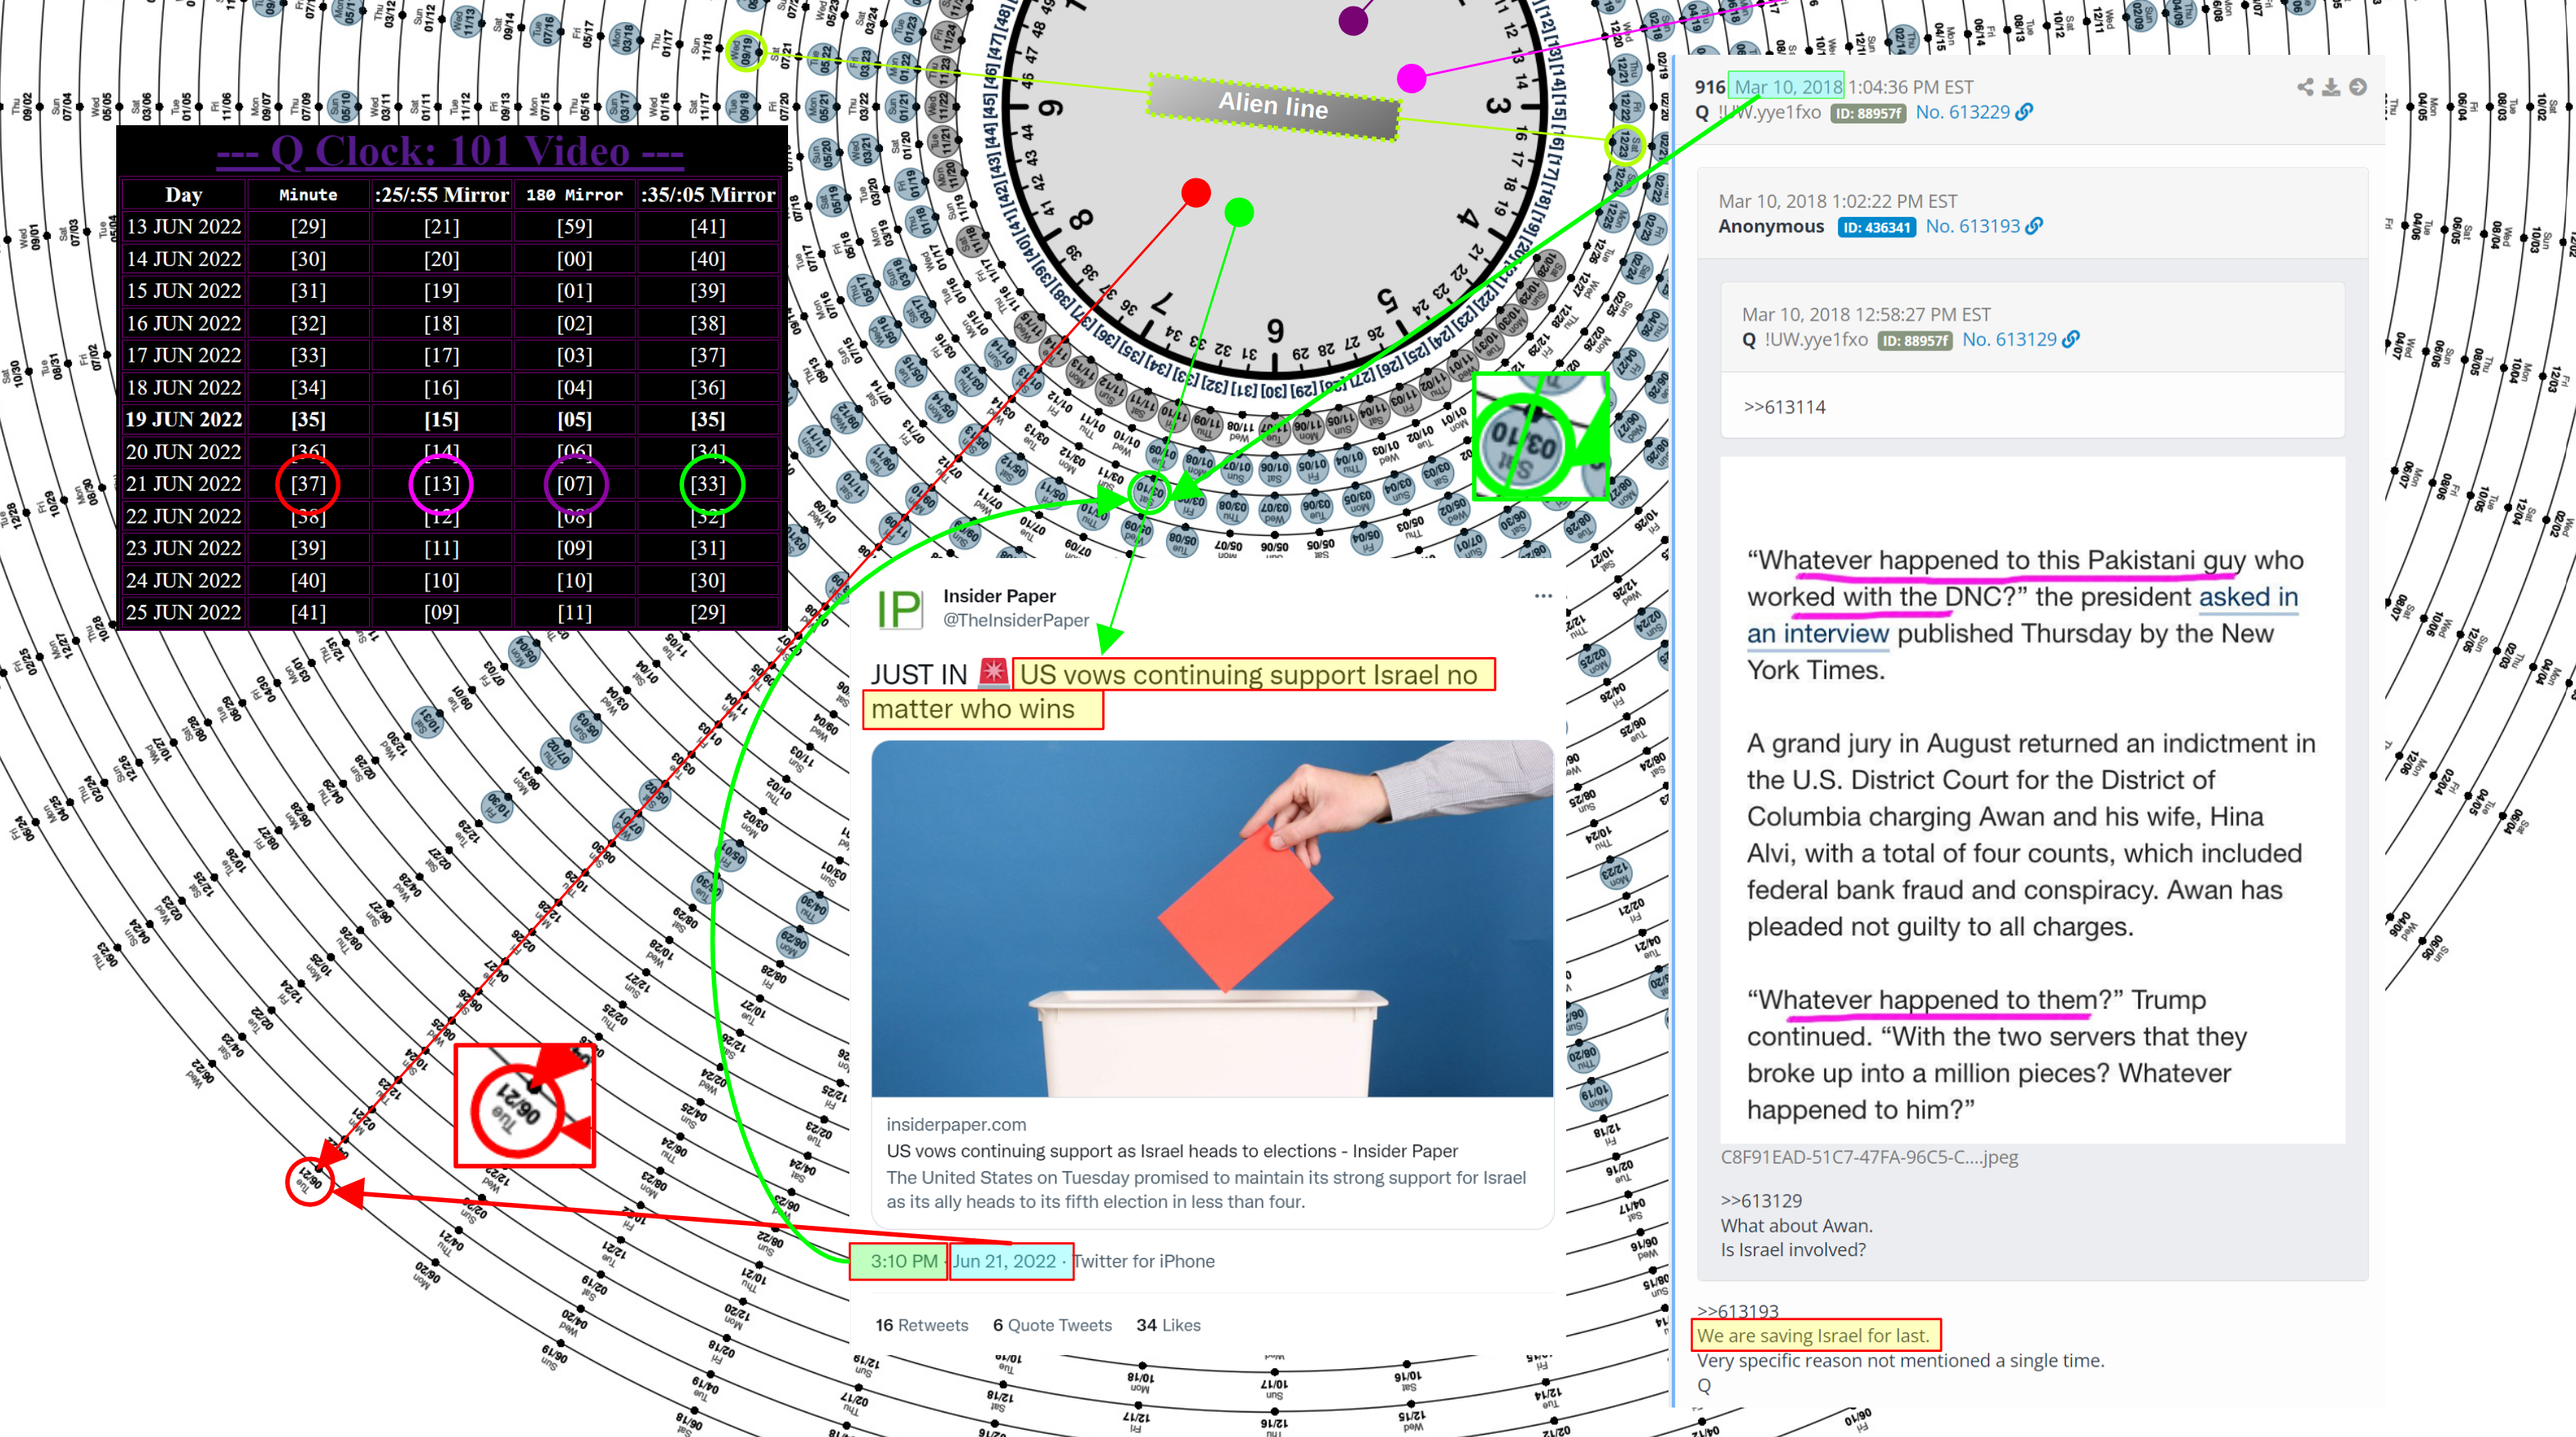This screenshot has width=2576, height=1437.
Task: Select the 19 JUN 2022 day cell
Action: pyautogui.click(x=183, y=420)
